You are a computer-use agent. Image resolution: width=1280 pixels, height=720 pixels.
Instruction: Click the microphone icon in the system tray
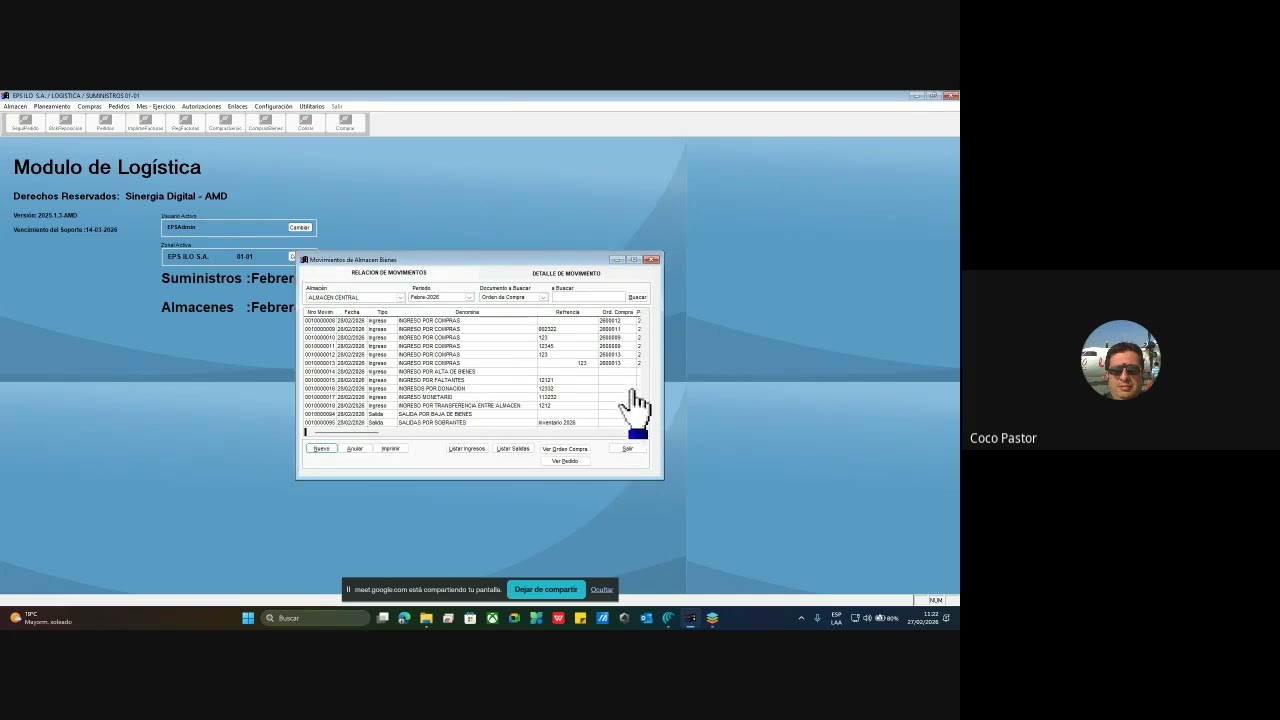coord(817,618)
